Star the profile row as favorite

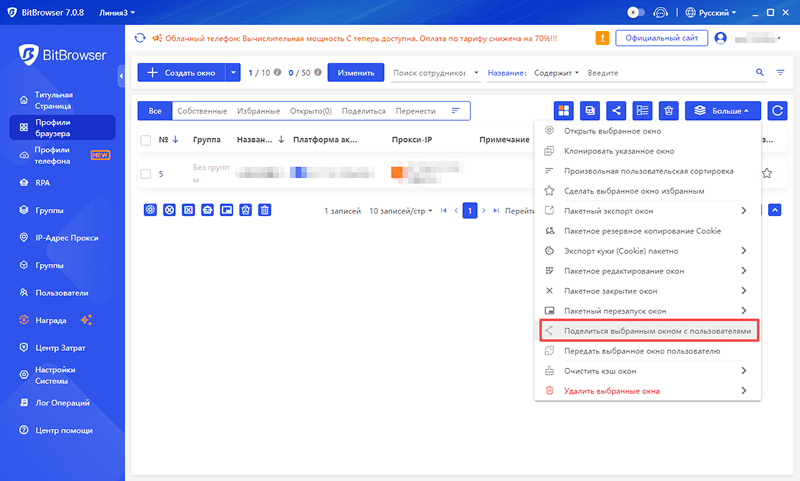coord(767,173)
